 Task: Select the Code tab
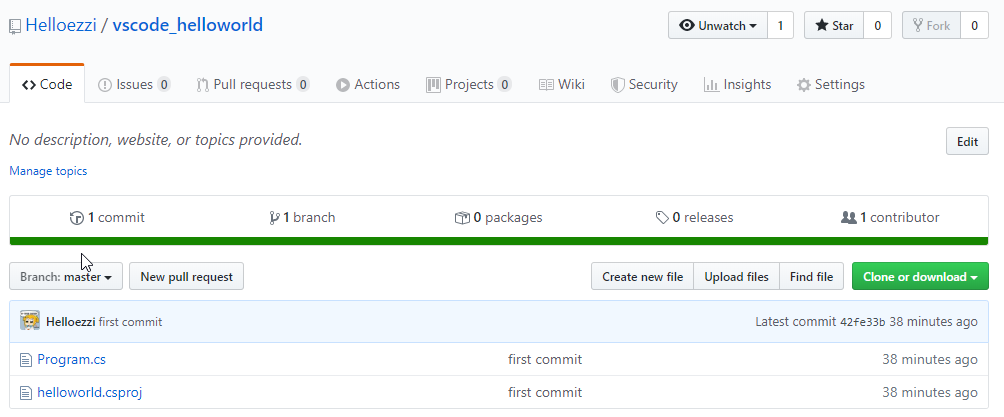click(47, 85)
